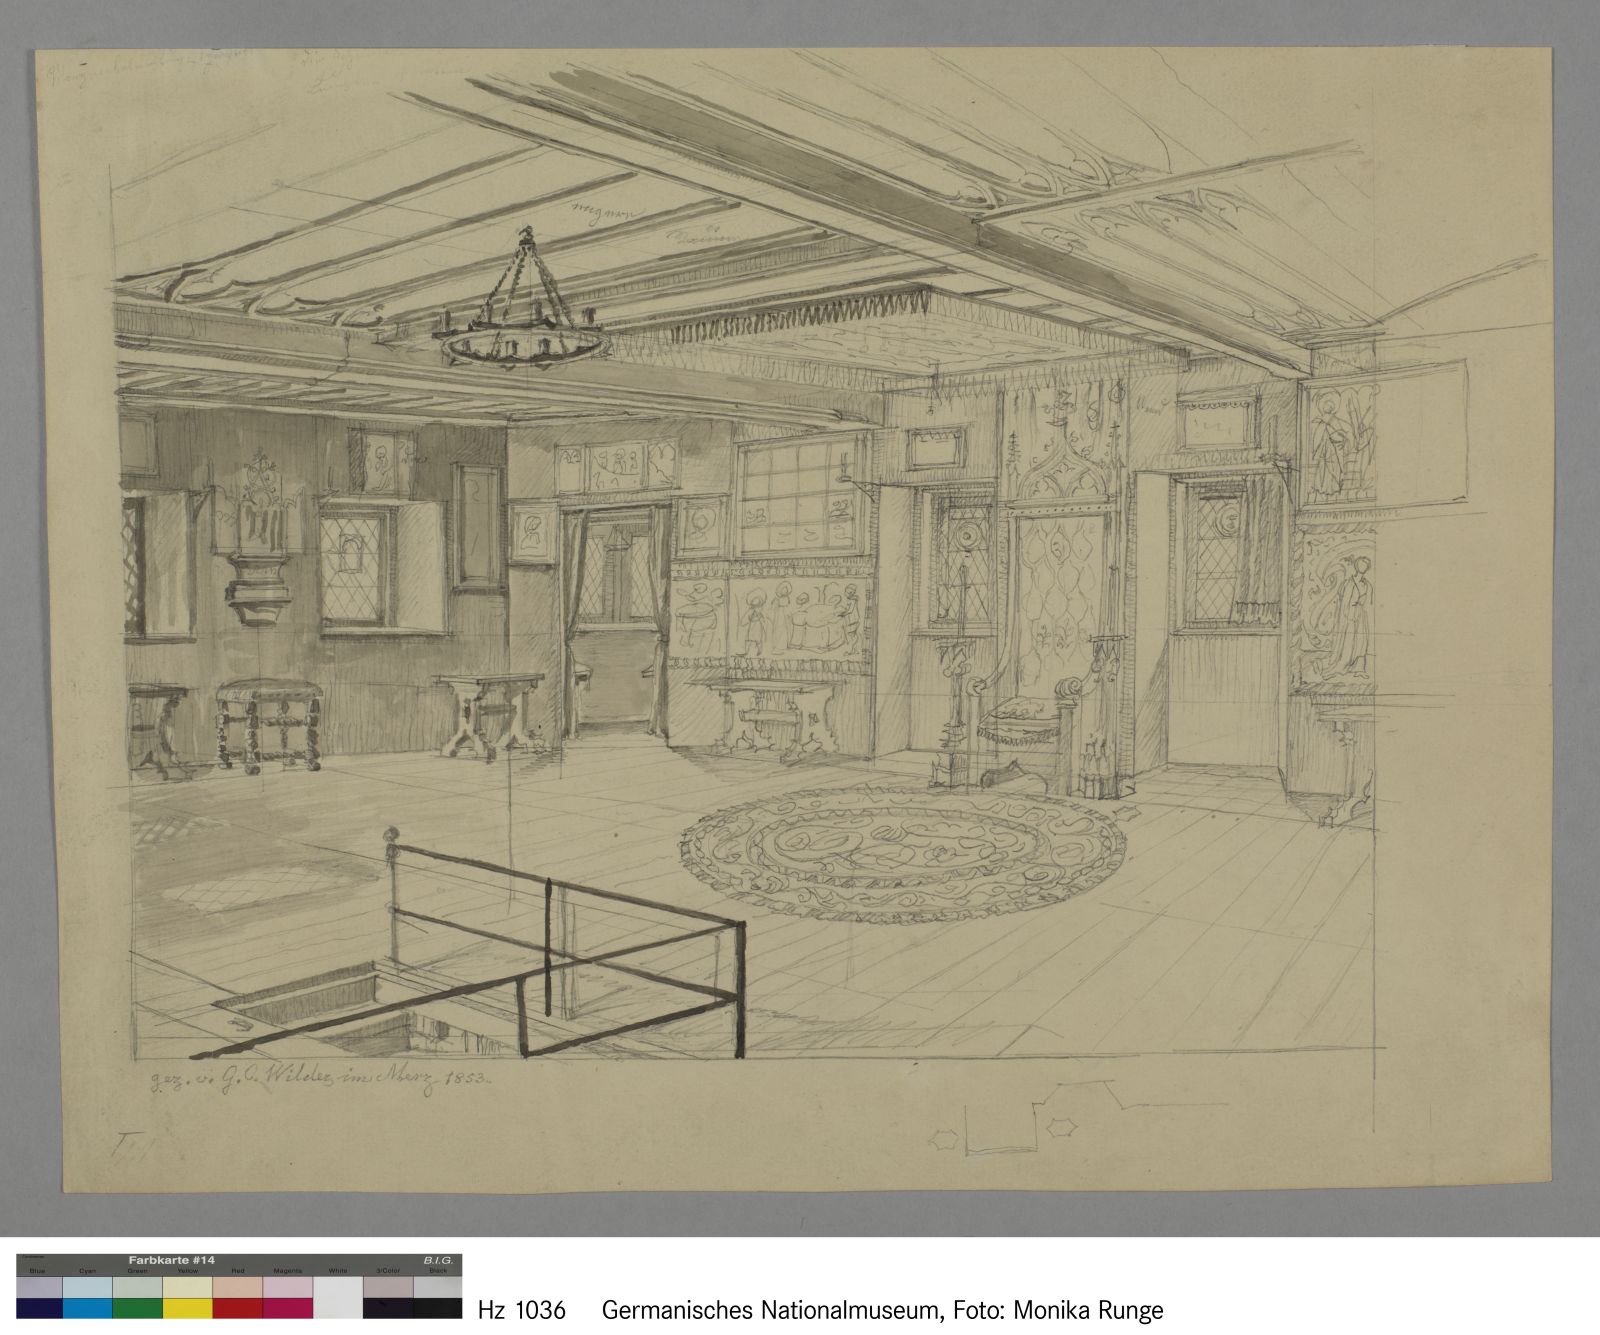Click the B.I.G. logo on color card
Viewport: 1600px width, 1335px height.
click(438, 1260)
